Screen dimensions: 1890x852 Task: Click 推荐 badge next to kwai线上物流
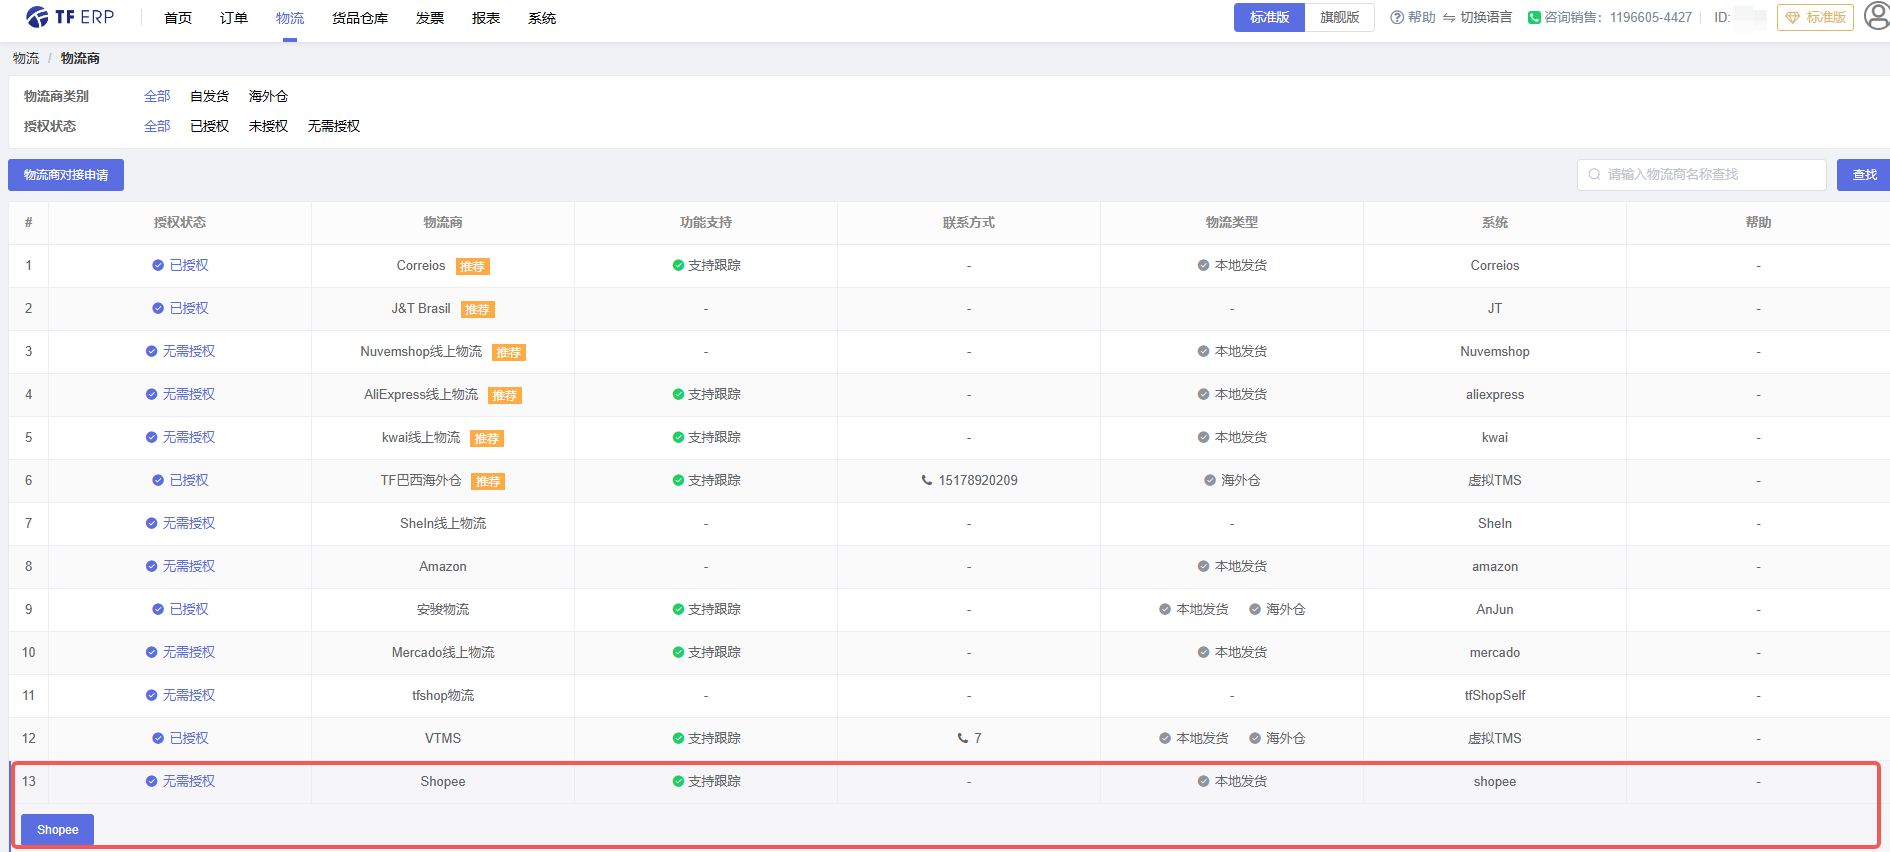coord(487,438)
